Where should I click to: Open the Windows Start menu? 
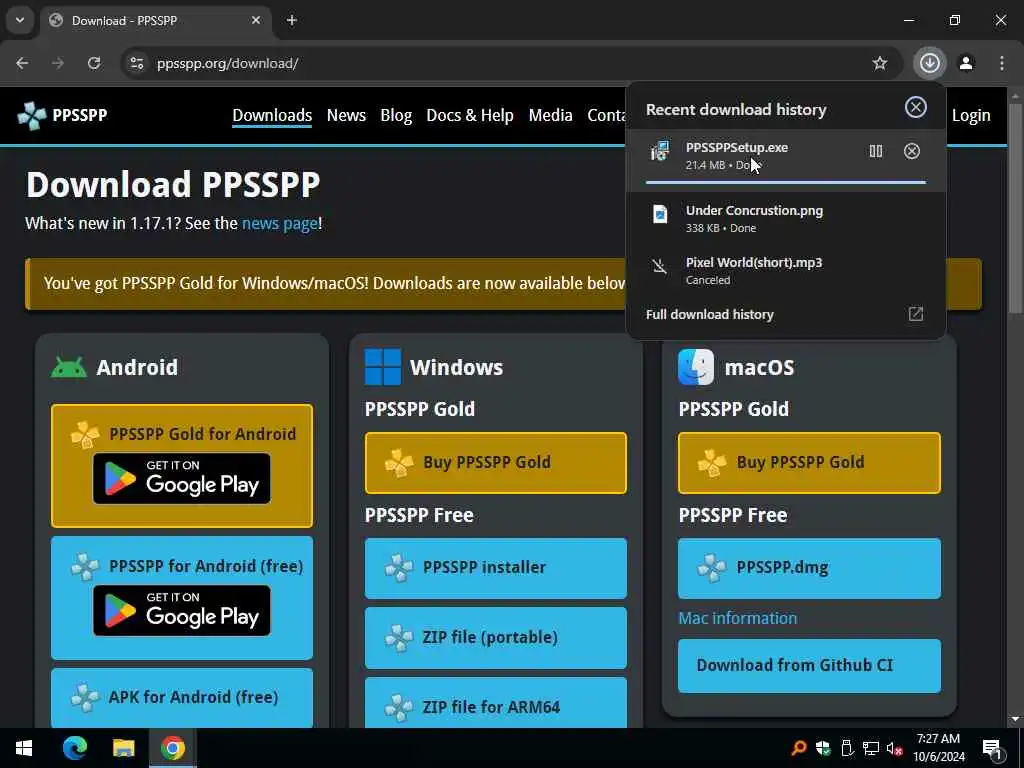[x=24, y=748]
